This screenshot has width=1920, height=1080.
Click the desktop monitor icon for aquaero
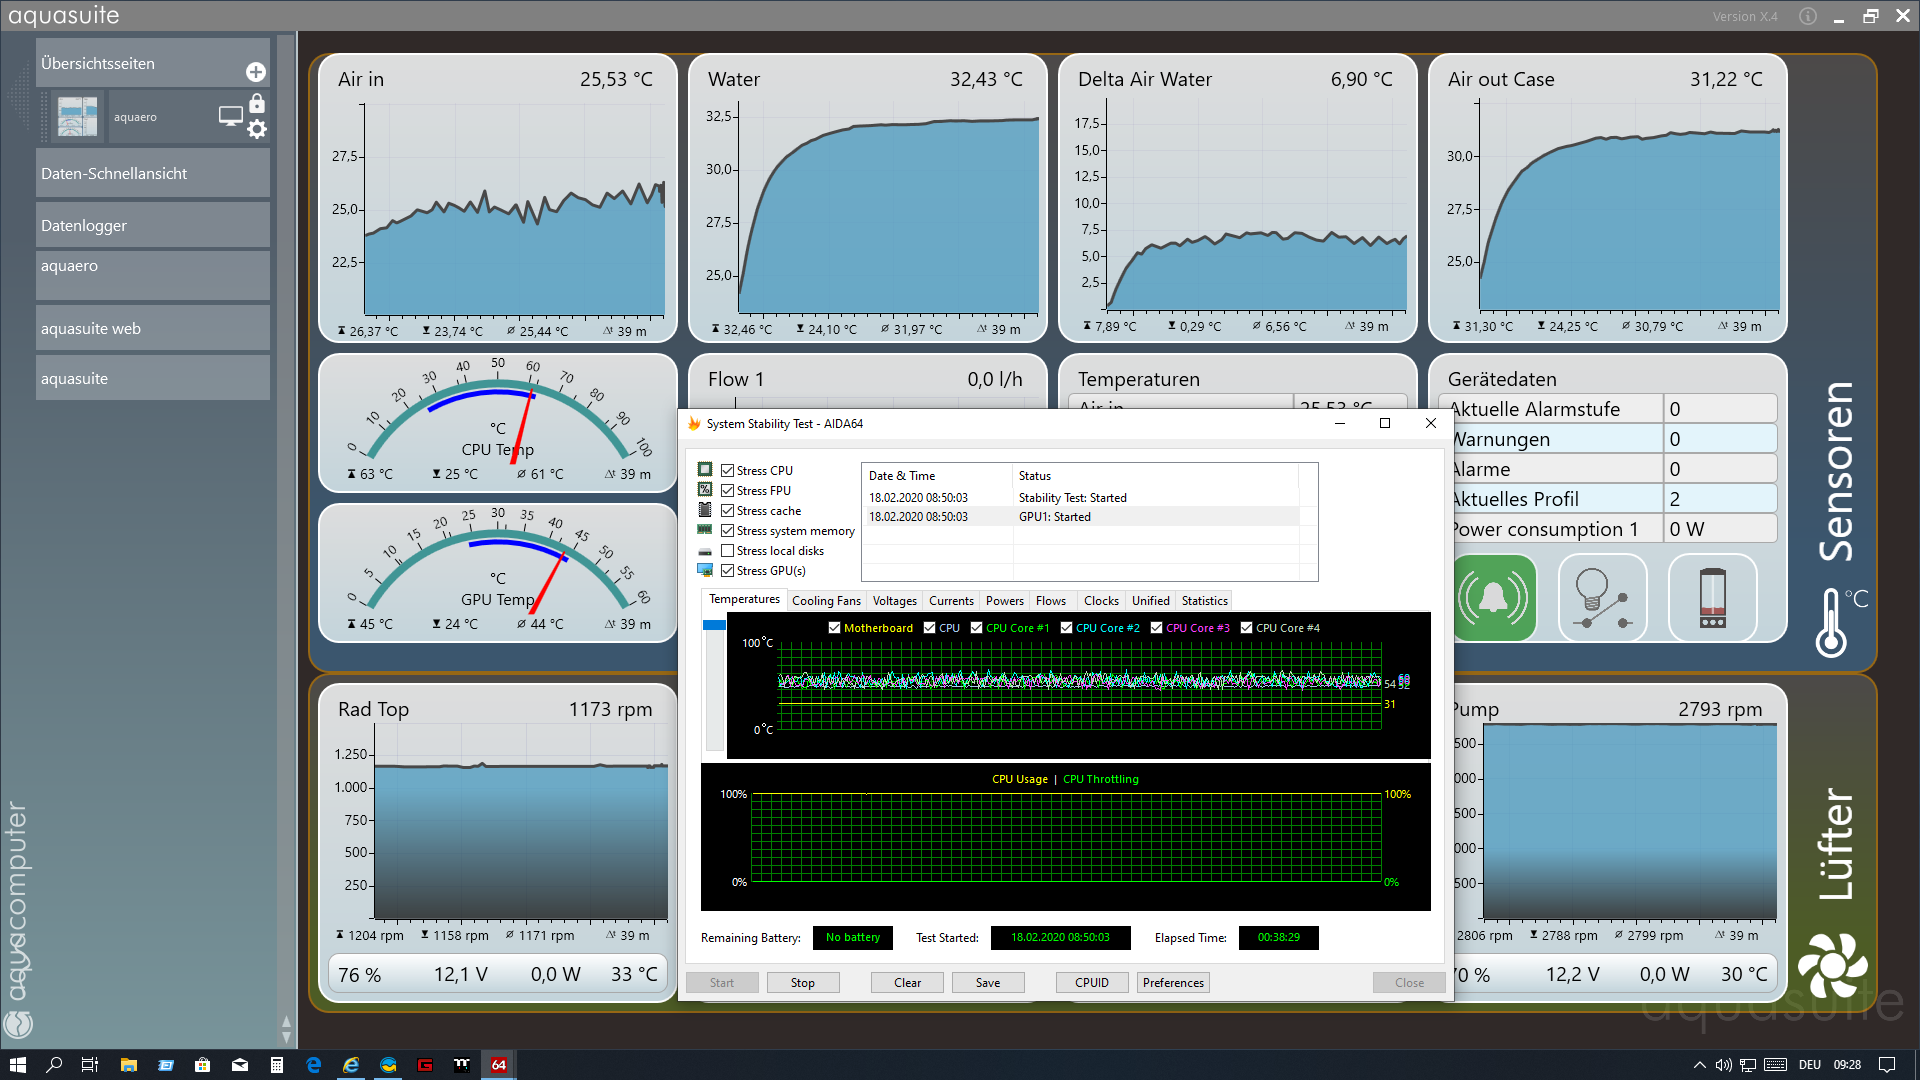pos(230,116)
